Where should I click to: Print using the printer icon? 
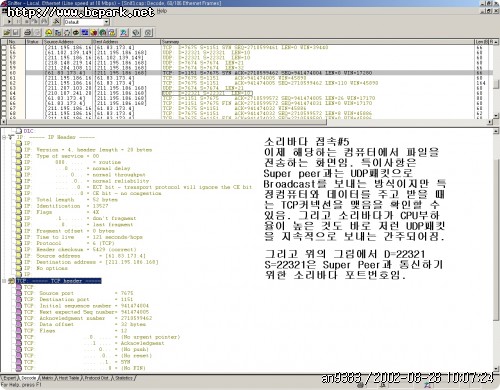point(28,32)
